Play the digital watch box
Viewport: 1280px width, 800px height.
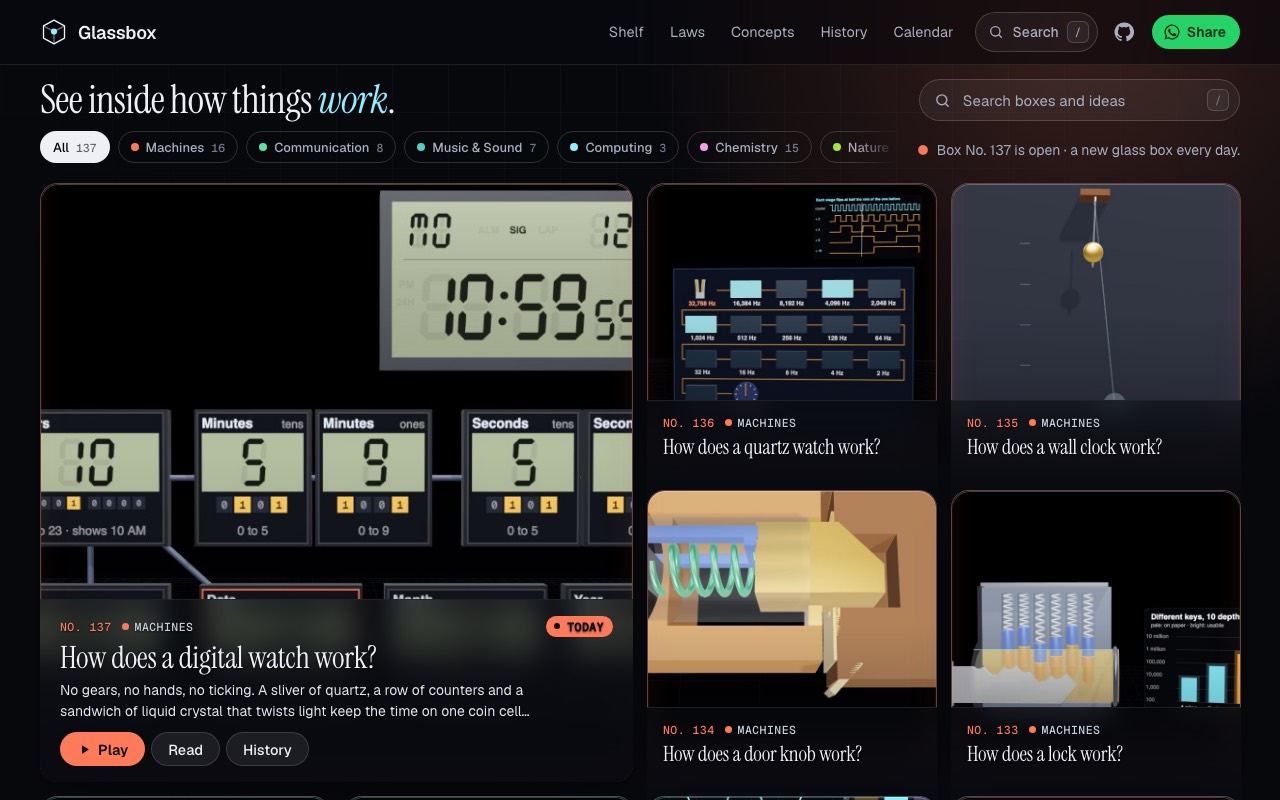tap(102, 749)
